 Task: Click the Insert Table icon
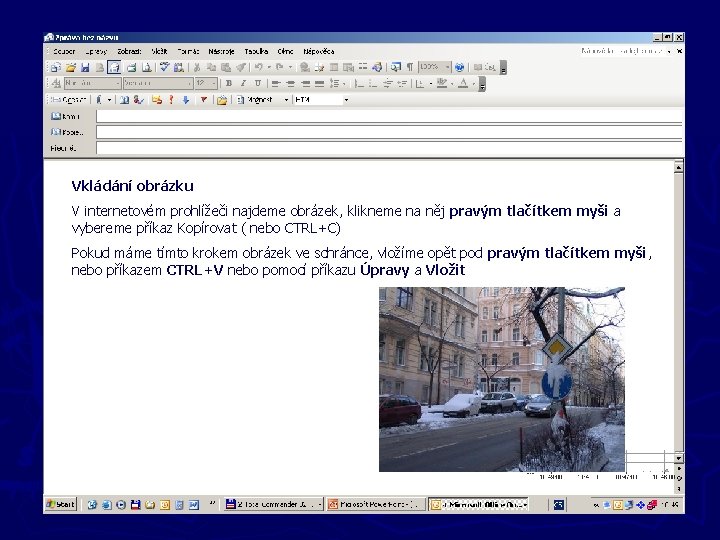(x=334, y=68)
